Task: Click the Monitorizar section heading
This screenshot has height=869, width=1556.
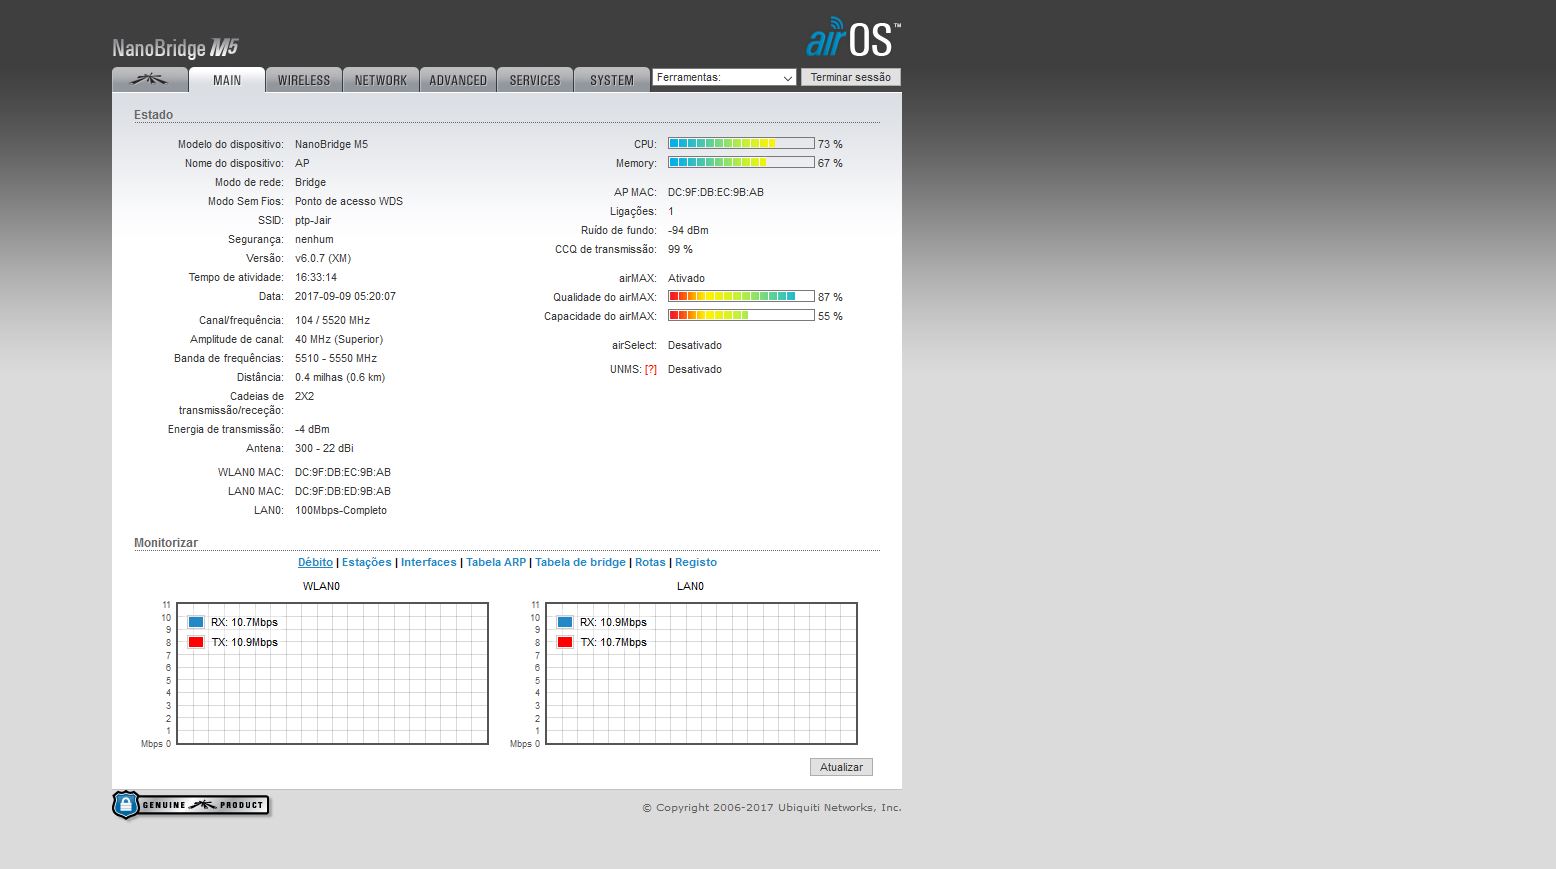Action: (x=166, y=543)
